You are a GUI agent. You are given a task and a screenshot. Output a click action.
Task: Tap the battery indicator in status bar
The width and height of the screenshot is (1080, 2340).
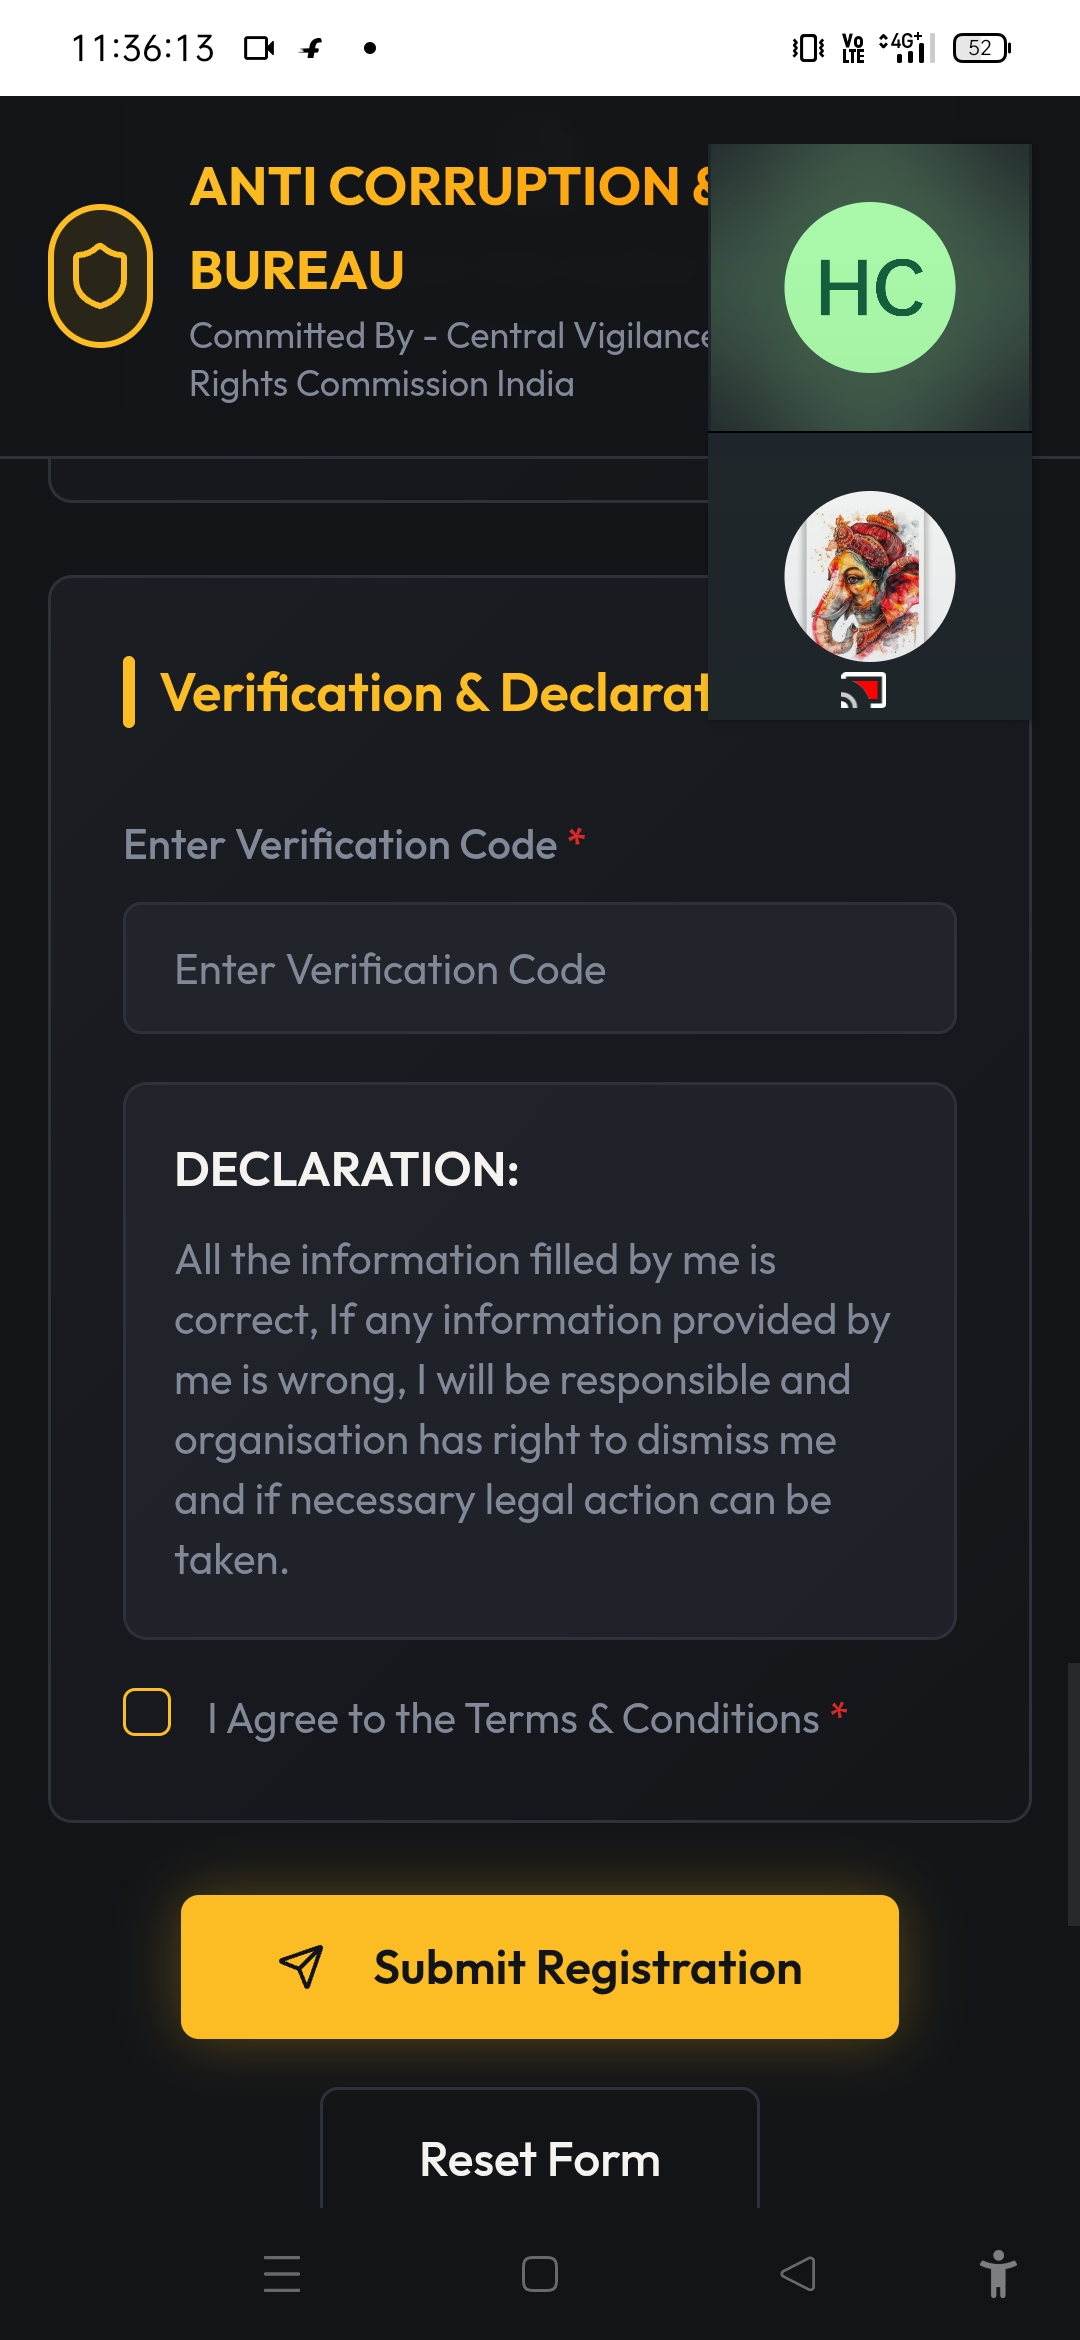[982, 48]
